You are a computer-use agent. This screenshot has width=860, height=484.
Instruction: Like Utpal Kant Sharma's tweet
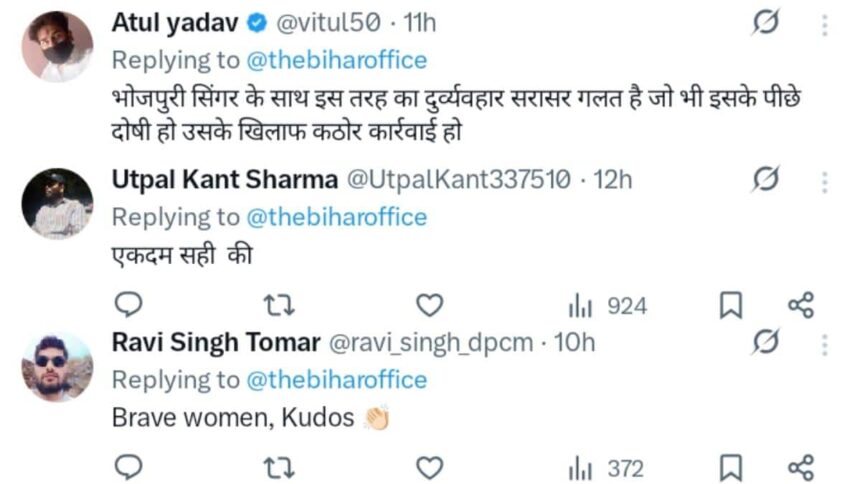click(x=429, y=305)
